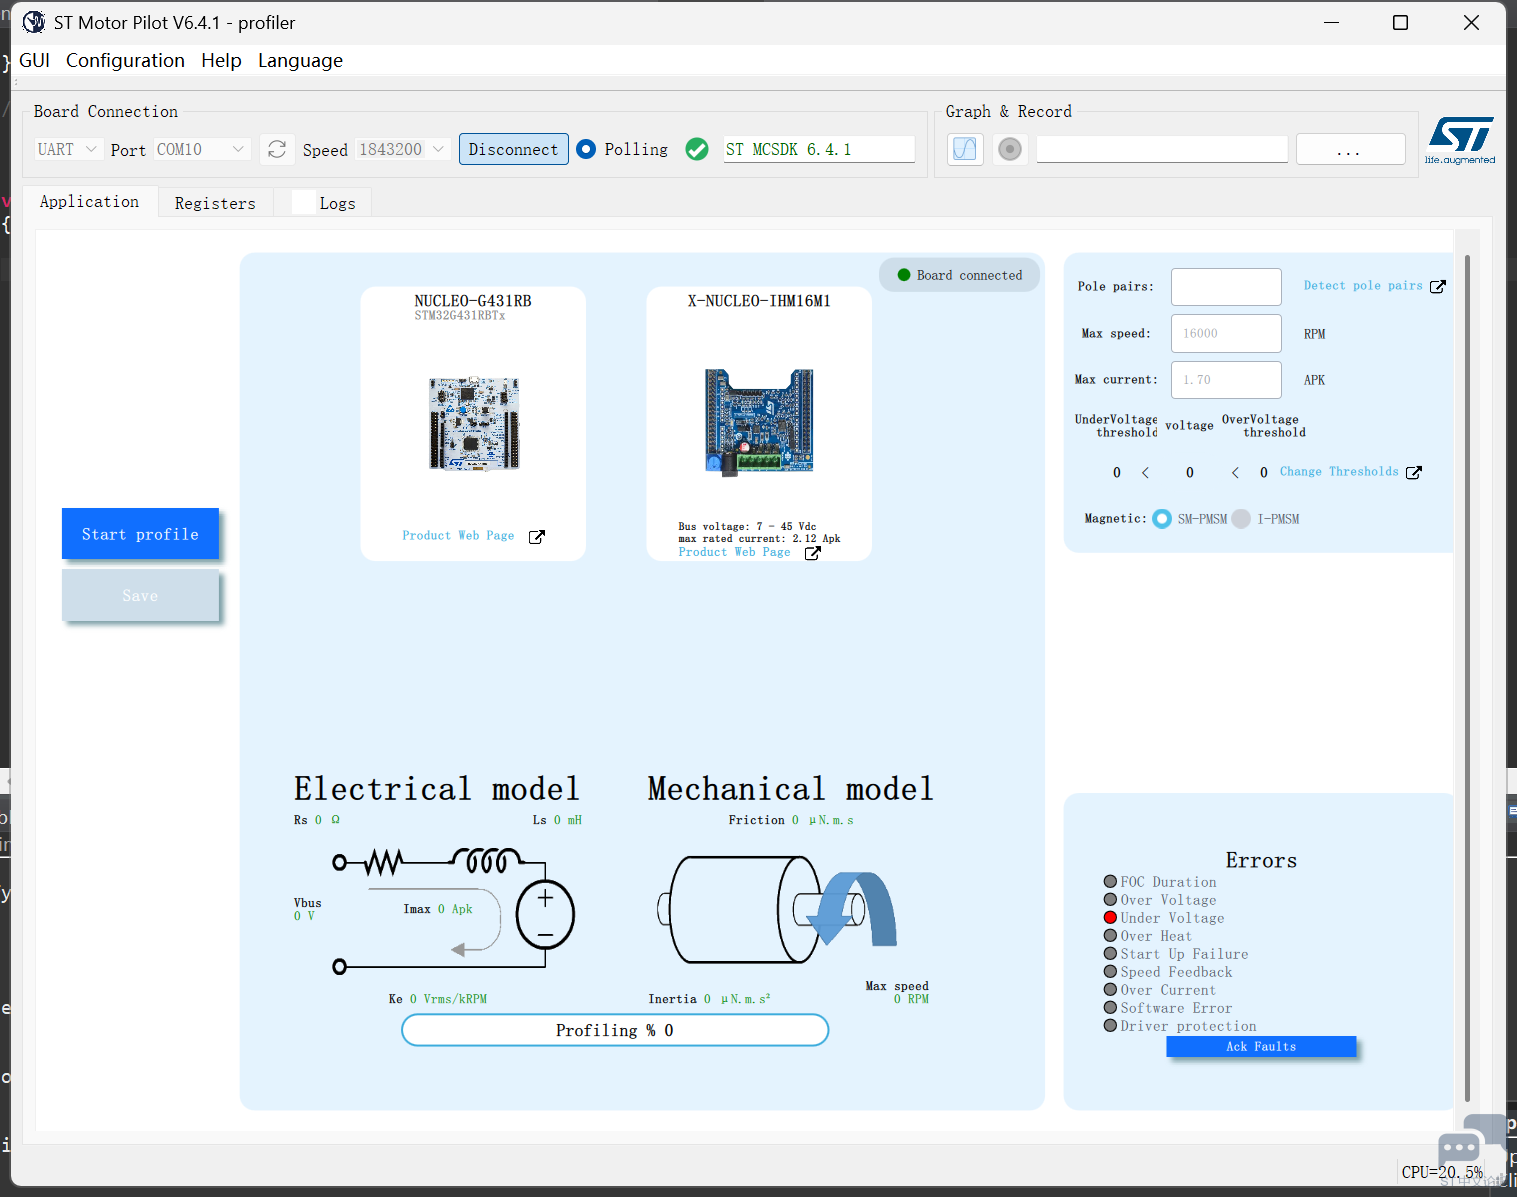
Task: Click external link icon for X-NUCLEO-IHM16M1 product page
Action: click(813, 552)
